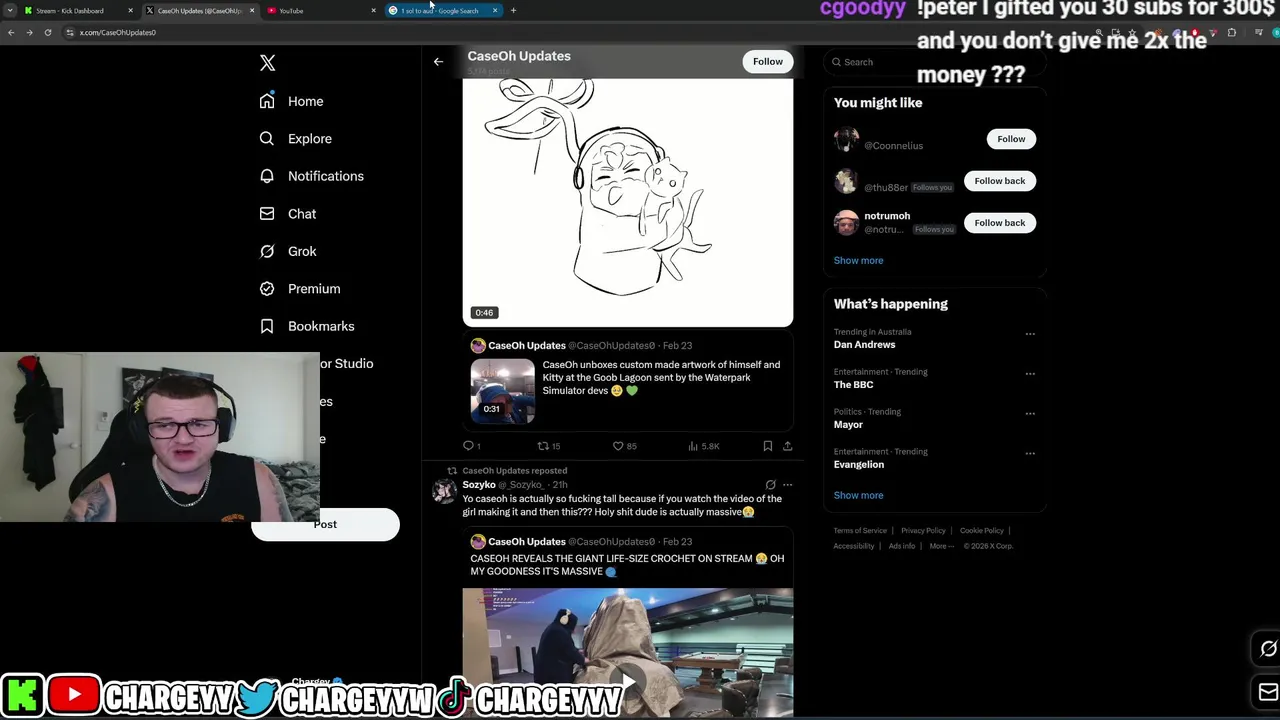Open more options for The BBC trend
1280x720 pixels.
(1030, 374)
